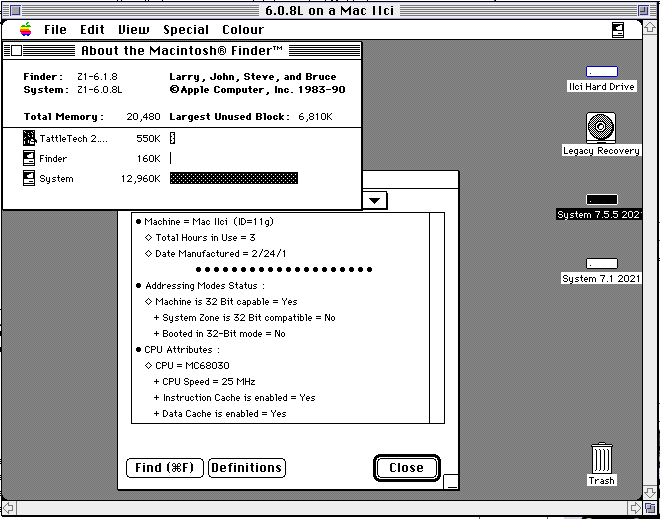Close the About the Macintosh Finder window
Screen dimensions: 660x519
coord(16,51)
